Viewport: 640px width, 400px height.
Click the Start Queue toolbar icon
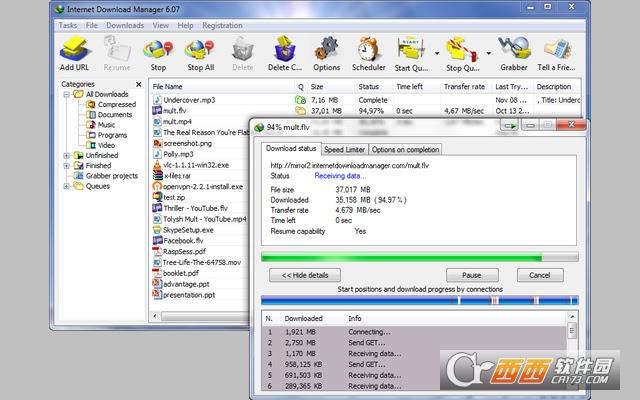coord(411,49)
